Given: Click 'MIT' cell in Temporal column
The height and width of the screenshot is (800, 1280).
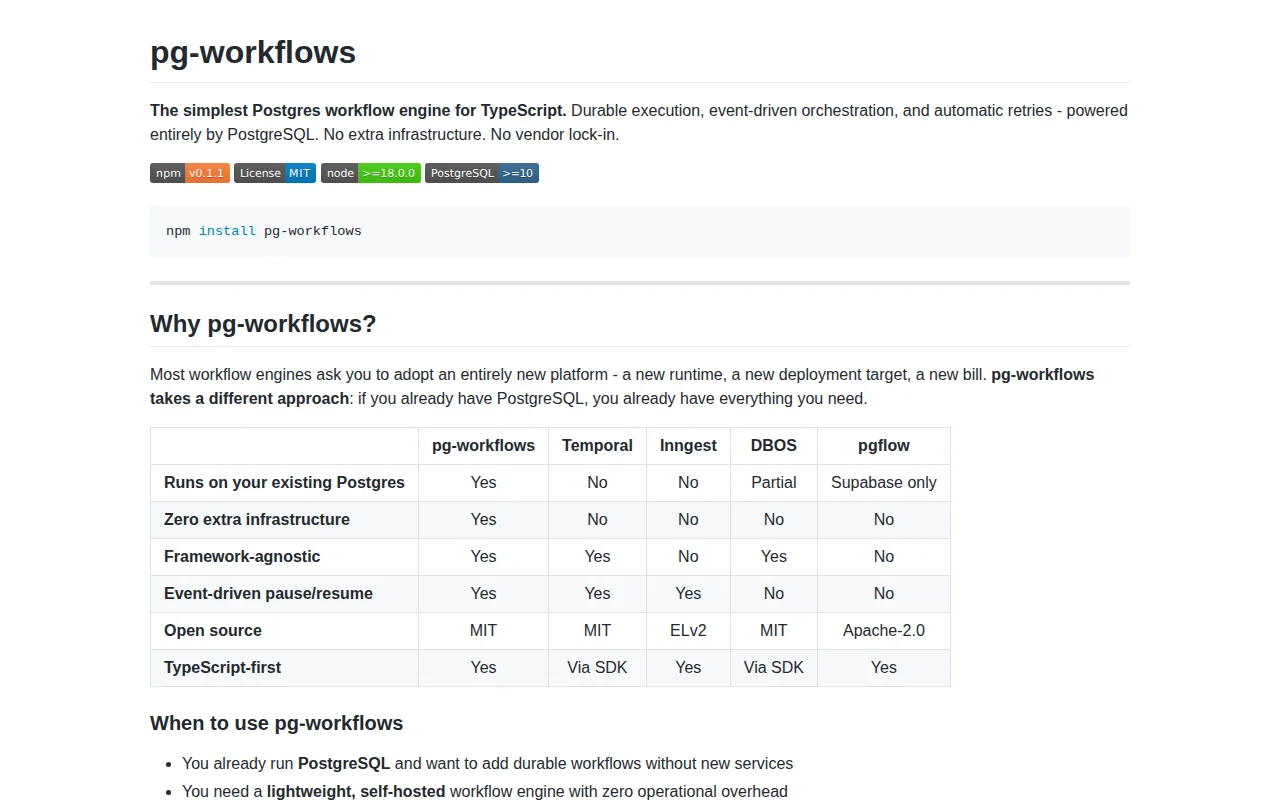Looking at the screenshot, I should point(597,631).
